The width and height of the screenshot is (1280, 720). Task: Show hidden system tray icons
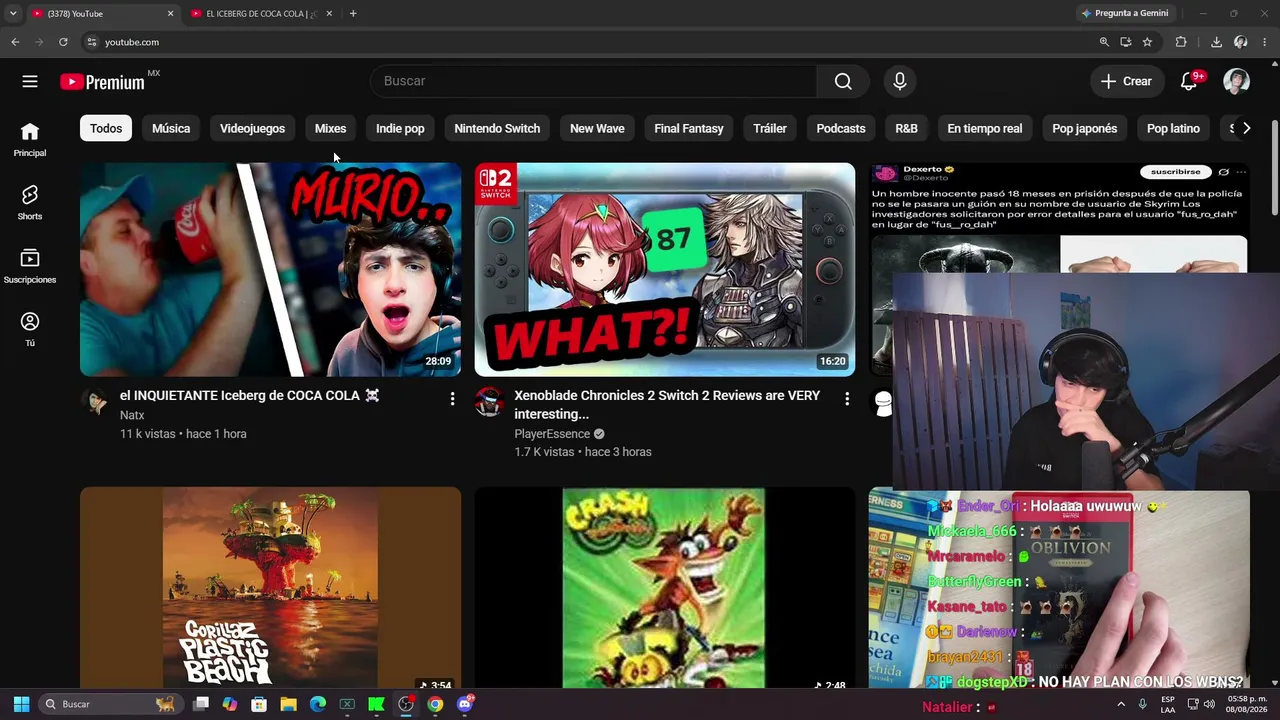click(x=1121, y=704)
